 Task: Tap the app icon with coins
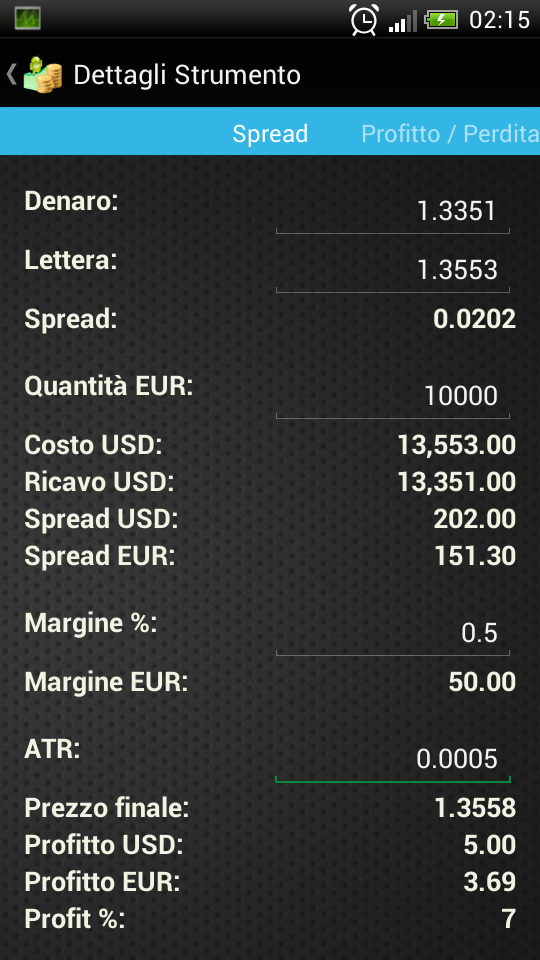(43, 75)
